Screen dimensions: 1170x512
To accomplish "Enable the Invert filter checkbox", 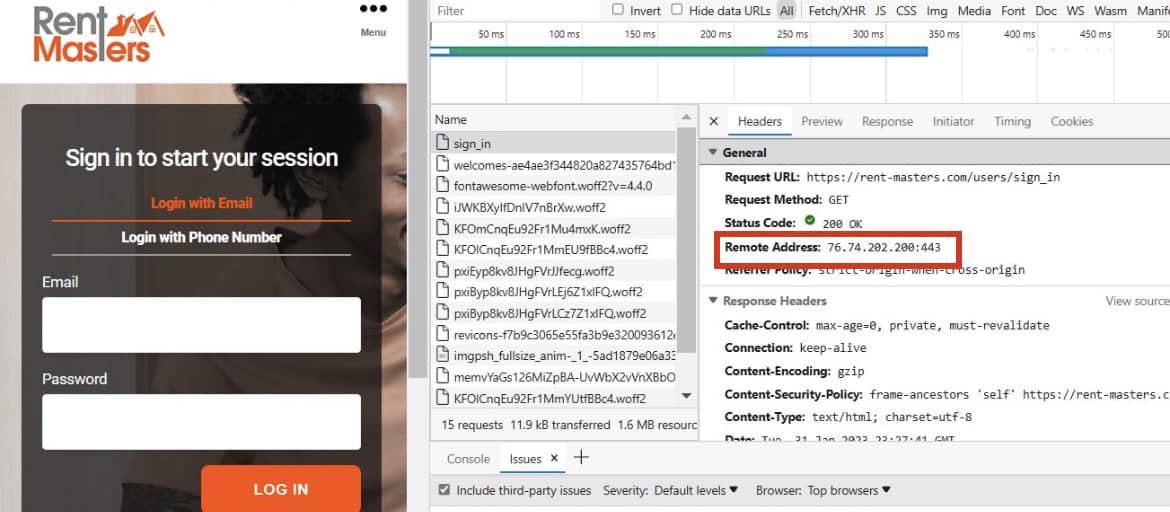I will (x=619, y=10).
